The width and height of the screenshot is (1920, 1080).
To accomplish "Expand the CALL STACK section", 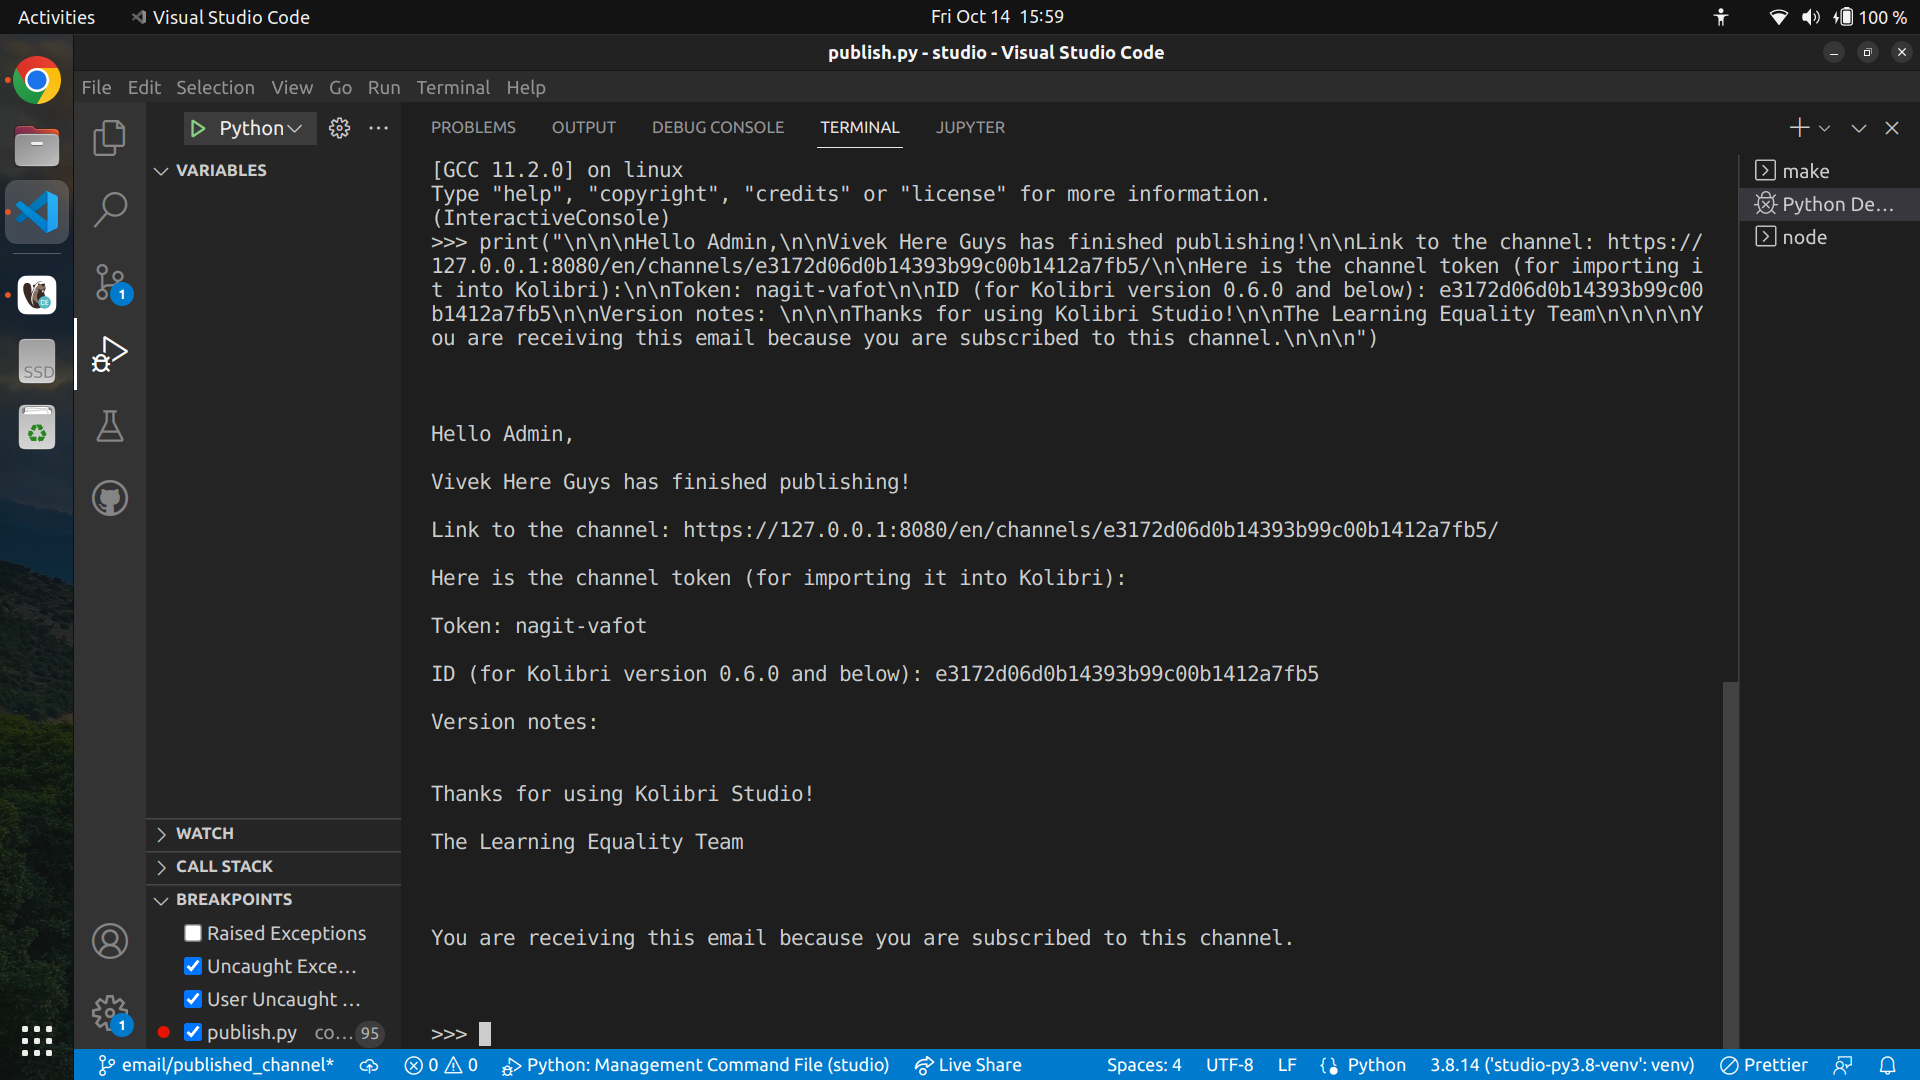I will point(224,866).
